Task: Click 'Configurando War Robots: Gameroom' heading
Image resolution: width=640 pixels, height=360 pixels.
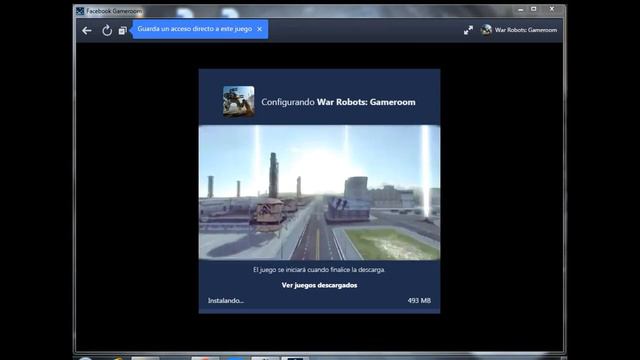Action: (338, 102)
